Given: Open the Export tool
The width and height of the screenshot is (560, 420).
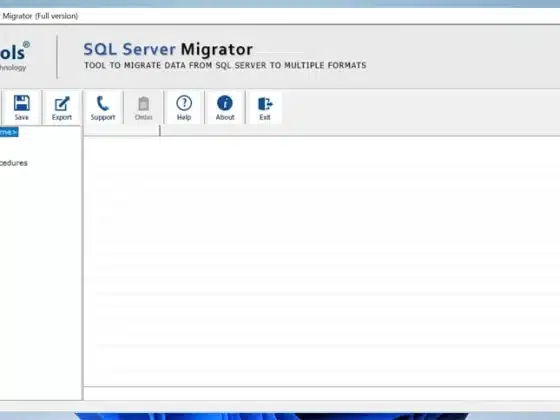Looking at the screenshot, I should 62,108.
